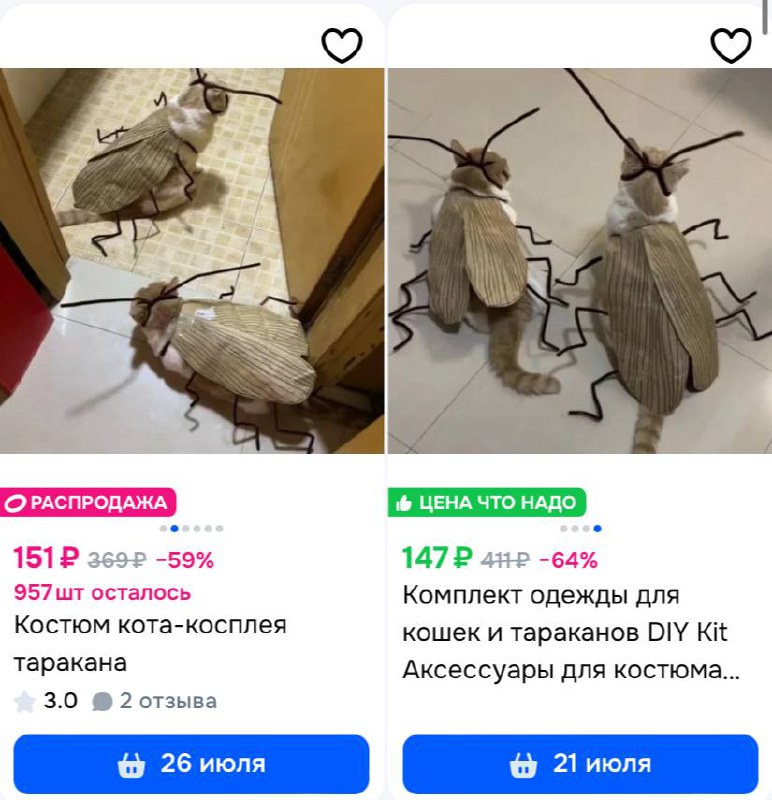Screen dimensions: 772x800
Task: Click the page scrollbar at the top right
Action: [x=765, y=17]
